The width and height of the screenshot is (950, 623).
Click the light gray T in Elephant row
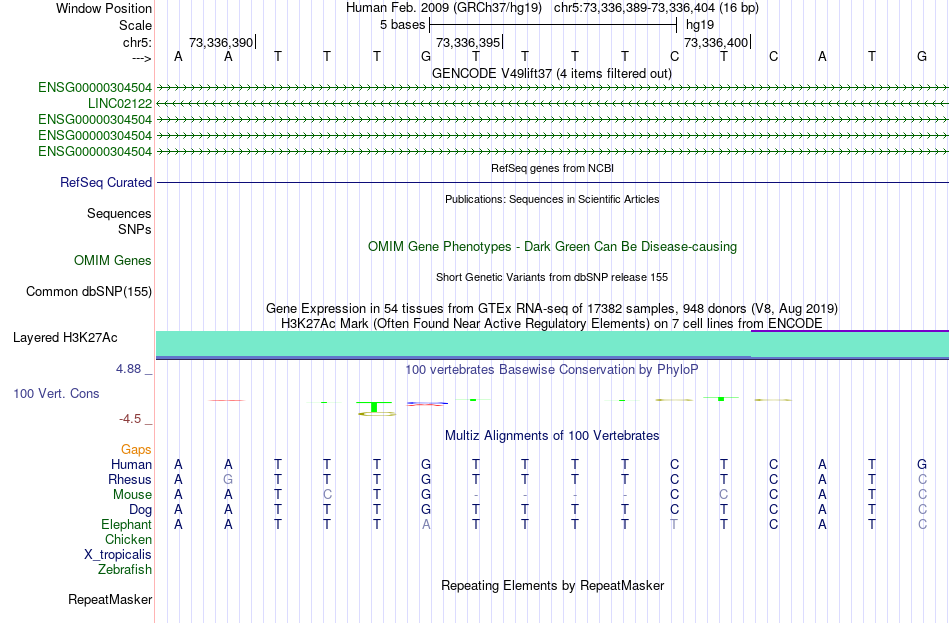pos(674,525)
